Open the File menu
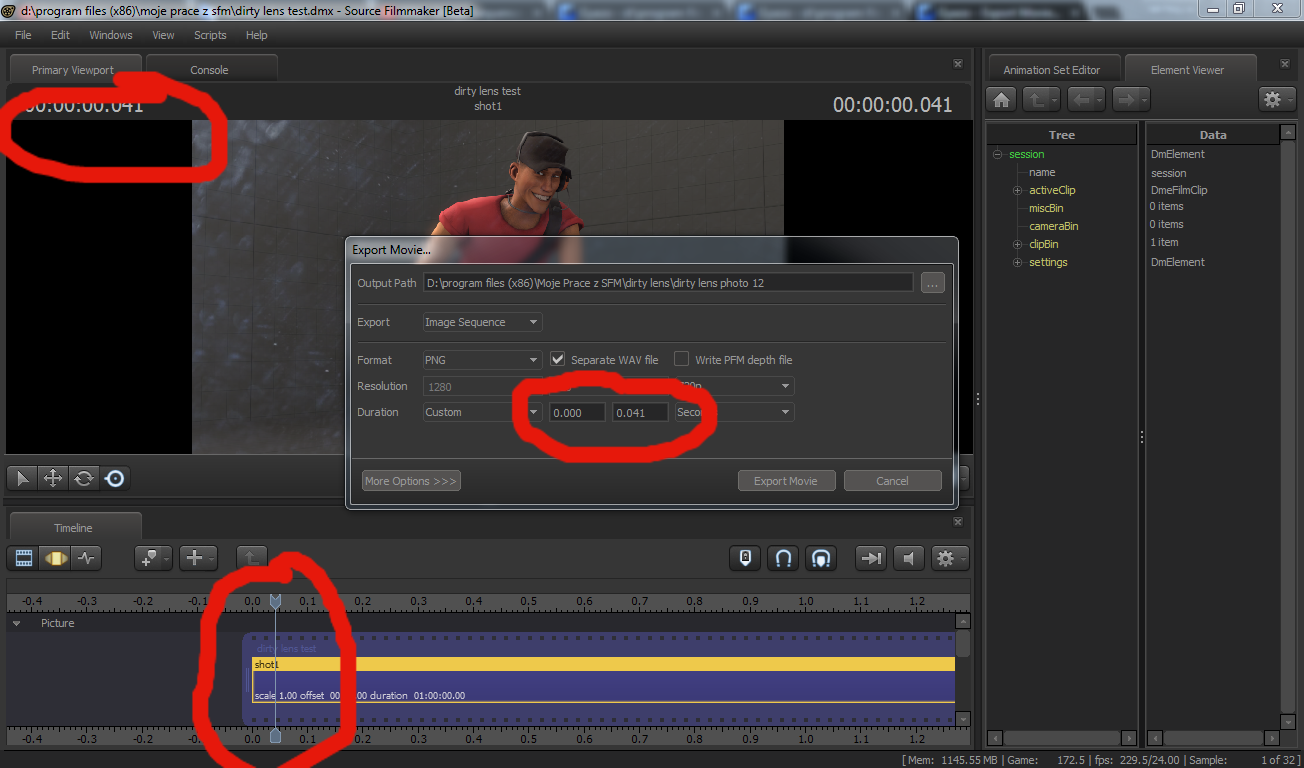 coord(23,35)
